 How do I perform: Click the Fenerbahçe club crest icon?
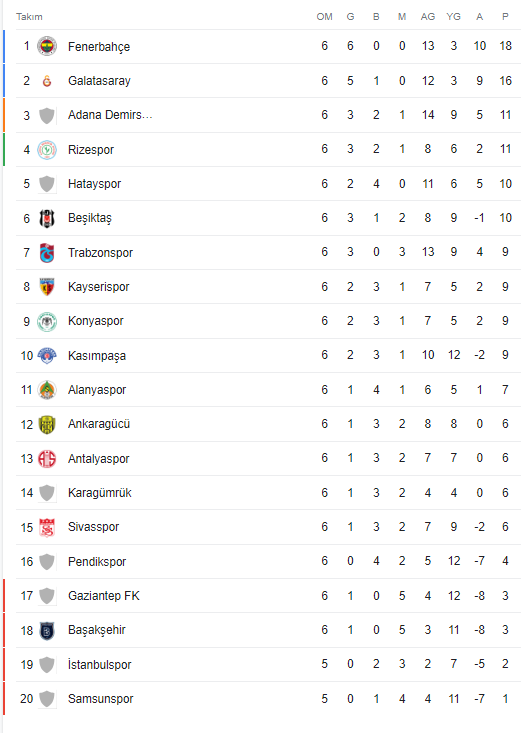click(47, 46)
